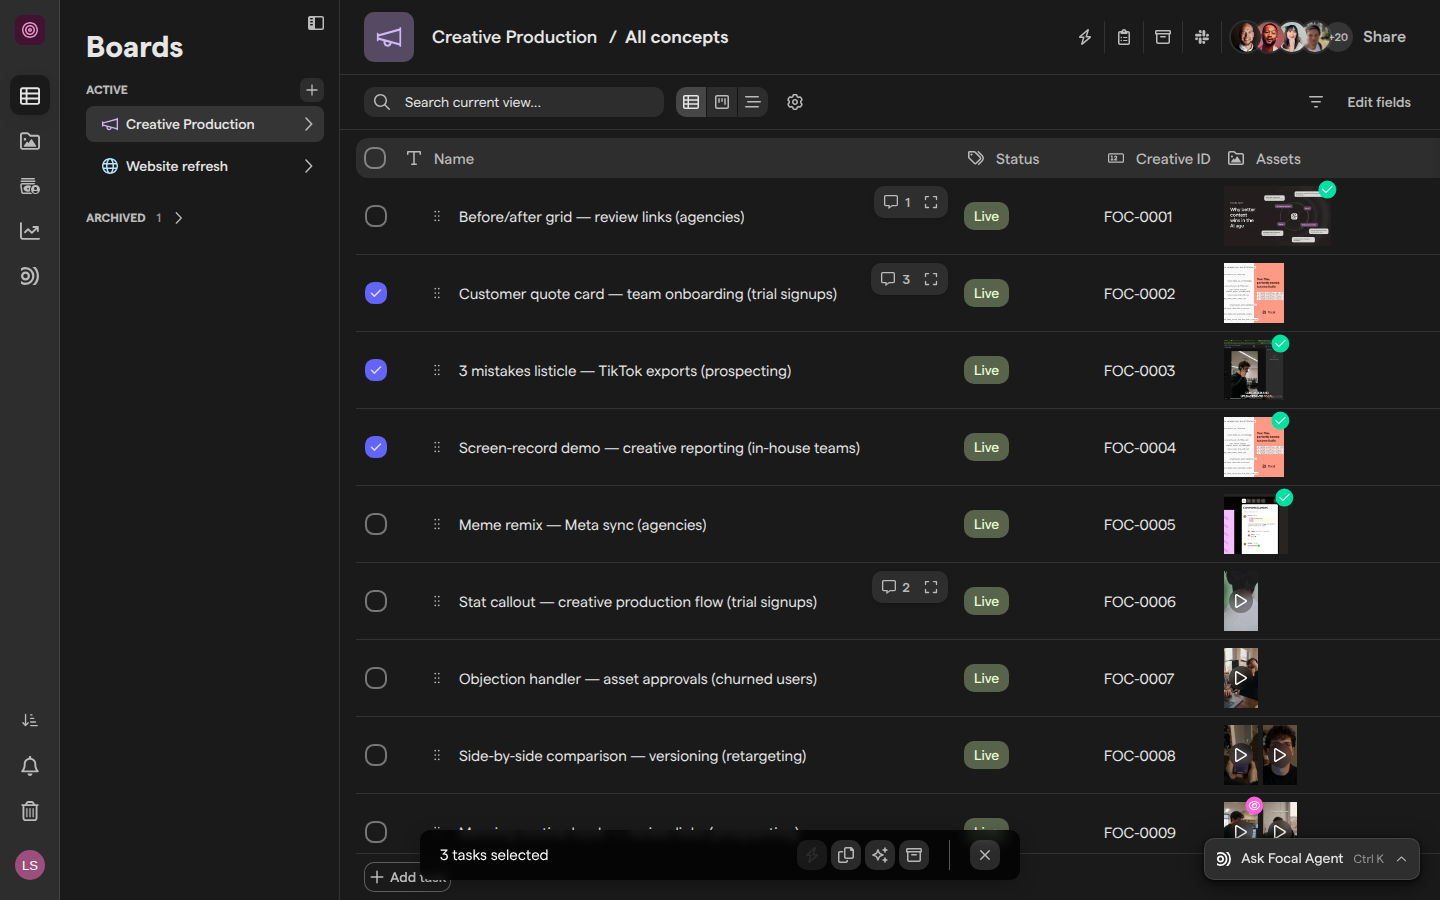Viewport: 1440px width, 900px height.
Task: Open the 2 comments on Stat callout row
Action: 895,587
